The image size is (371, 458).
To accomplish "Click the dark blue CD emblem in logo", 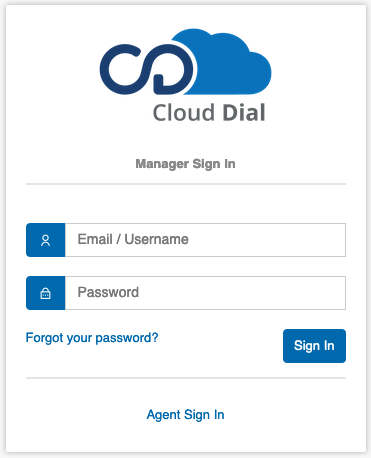I will point(146,69).
